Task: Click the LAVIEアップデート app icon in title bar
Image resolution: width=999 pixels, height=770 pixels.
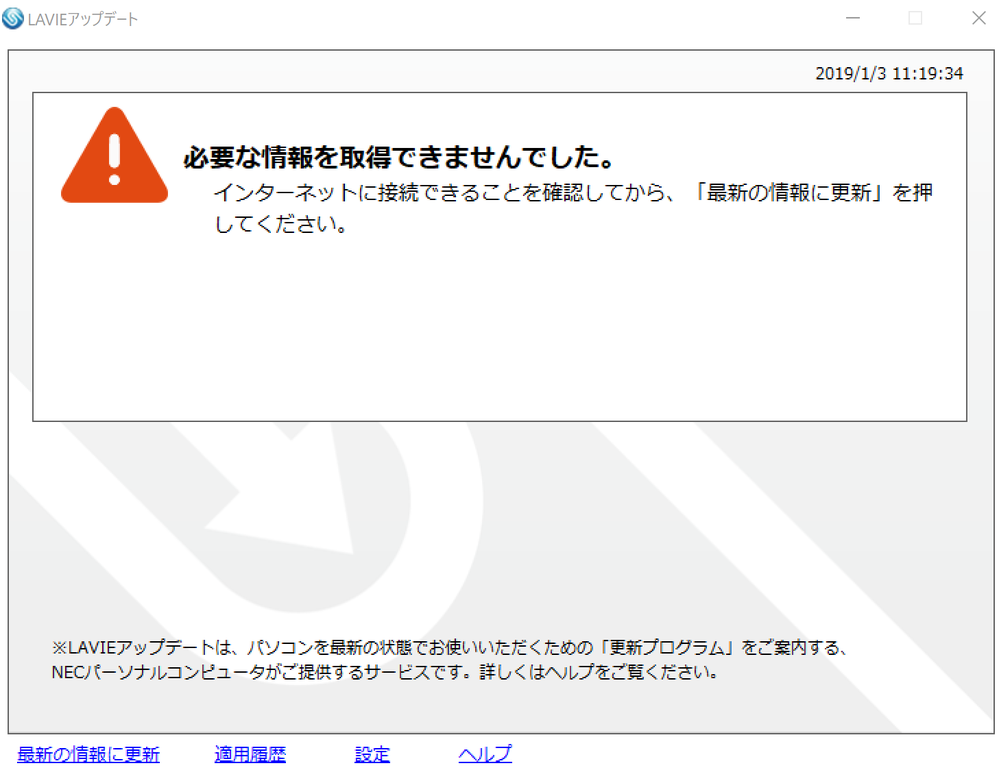Action: coord(13,18)
